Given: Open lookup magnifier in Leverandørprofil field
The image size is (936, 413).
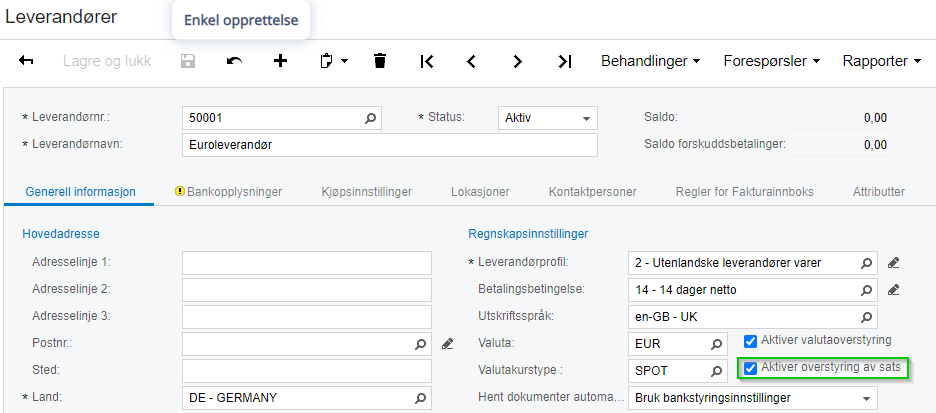Looking at the screenshot, I should (x=866, y=263).
